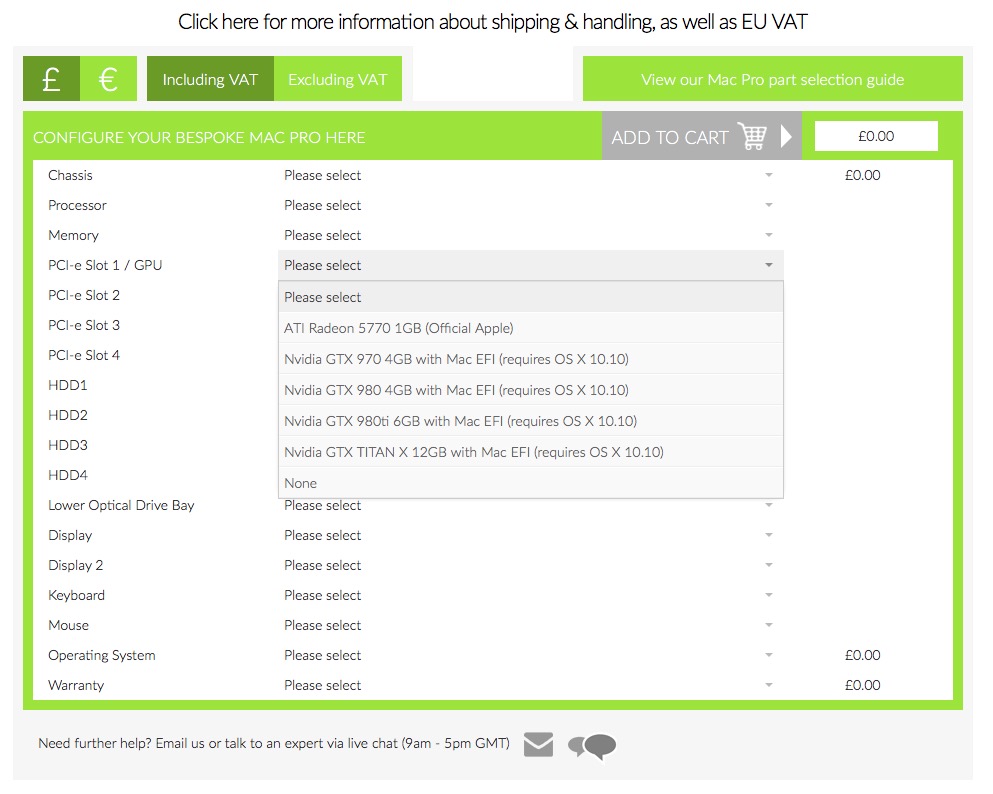
Task: Click the play arrow beside Add to Cart
Action: (x=786, y=136)
